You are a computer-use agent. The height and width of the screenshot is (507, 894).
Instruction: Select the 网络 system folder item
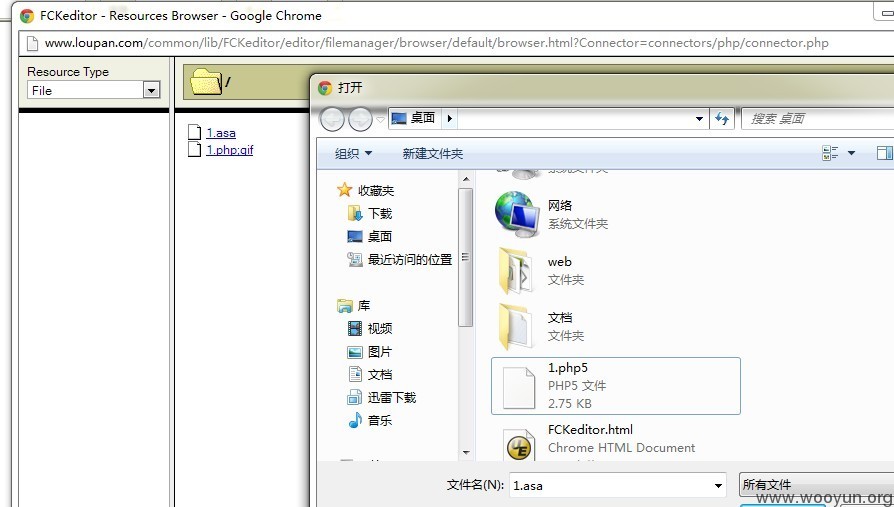[616, 214]
